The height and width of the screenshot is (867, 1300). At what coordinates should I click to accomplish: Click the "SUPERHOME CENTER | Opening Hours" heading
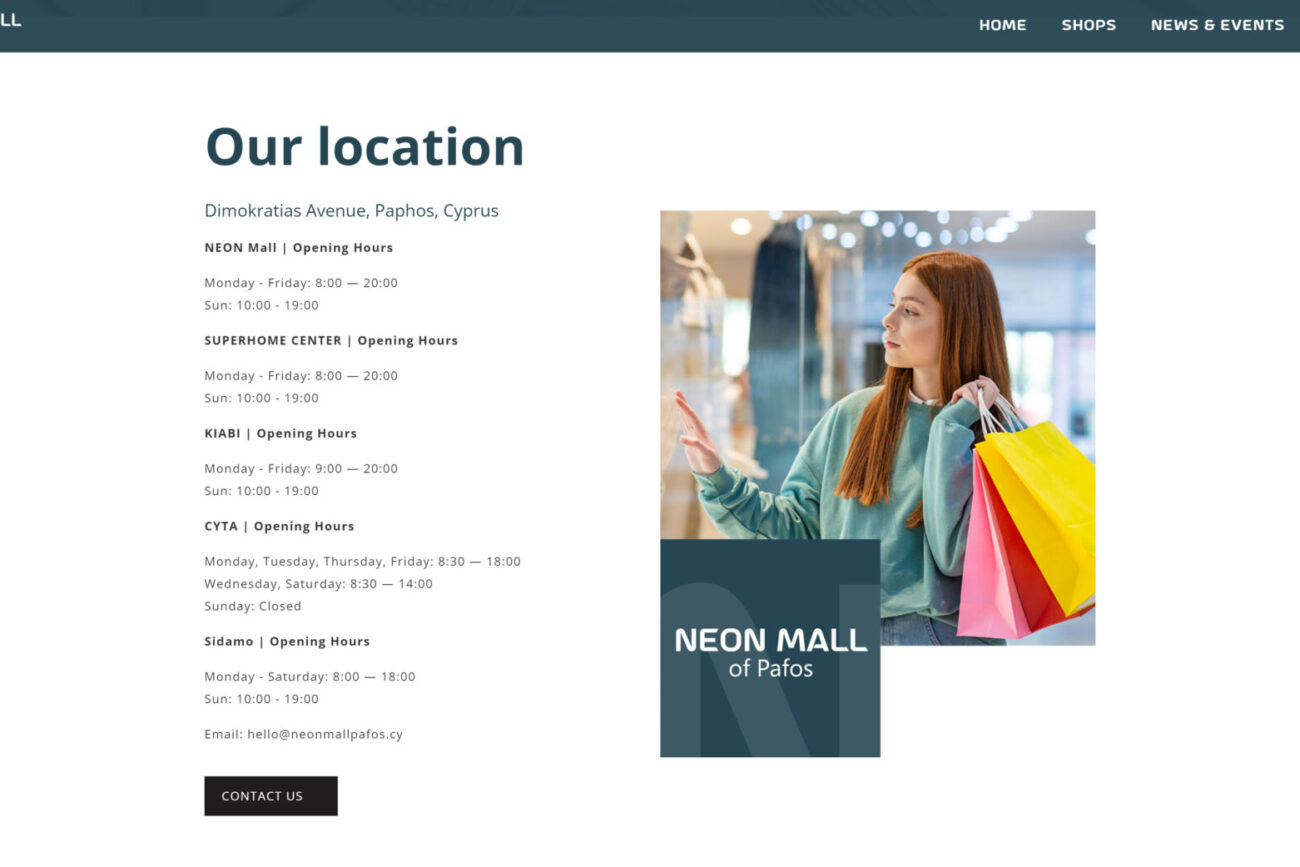click(331, 341)
